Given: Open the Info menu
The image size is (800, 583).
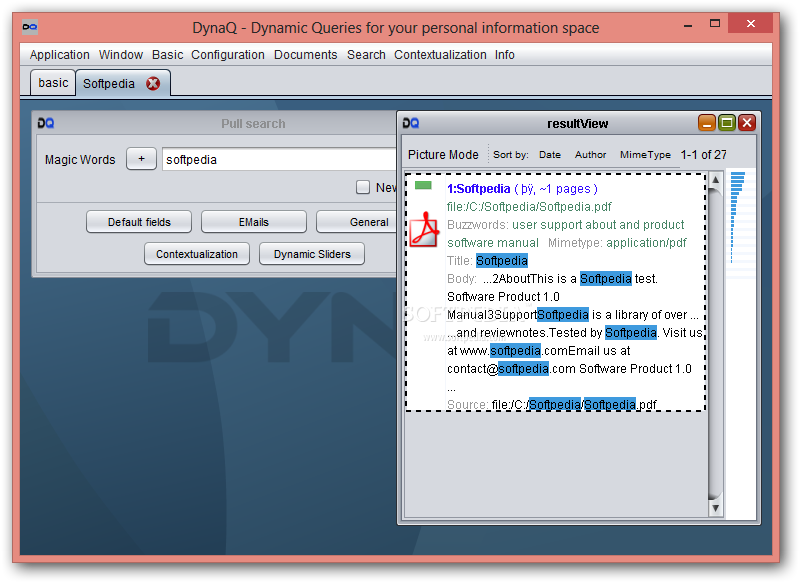Looking at the screenshot, I should 505,55.
